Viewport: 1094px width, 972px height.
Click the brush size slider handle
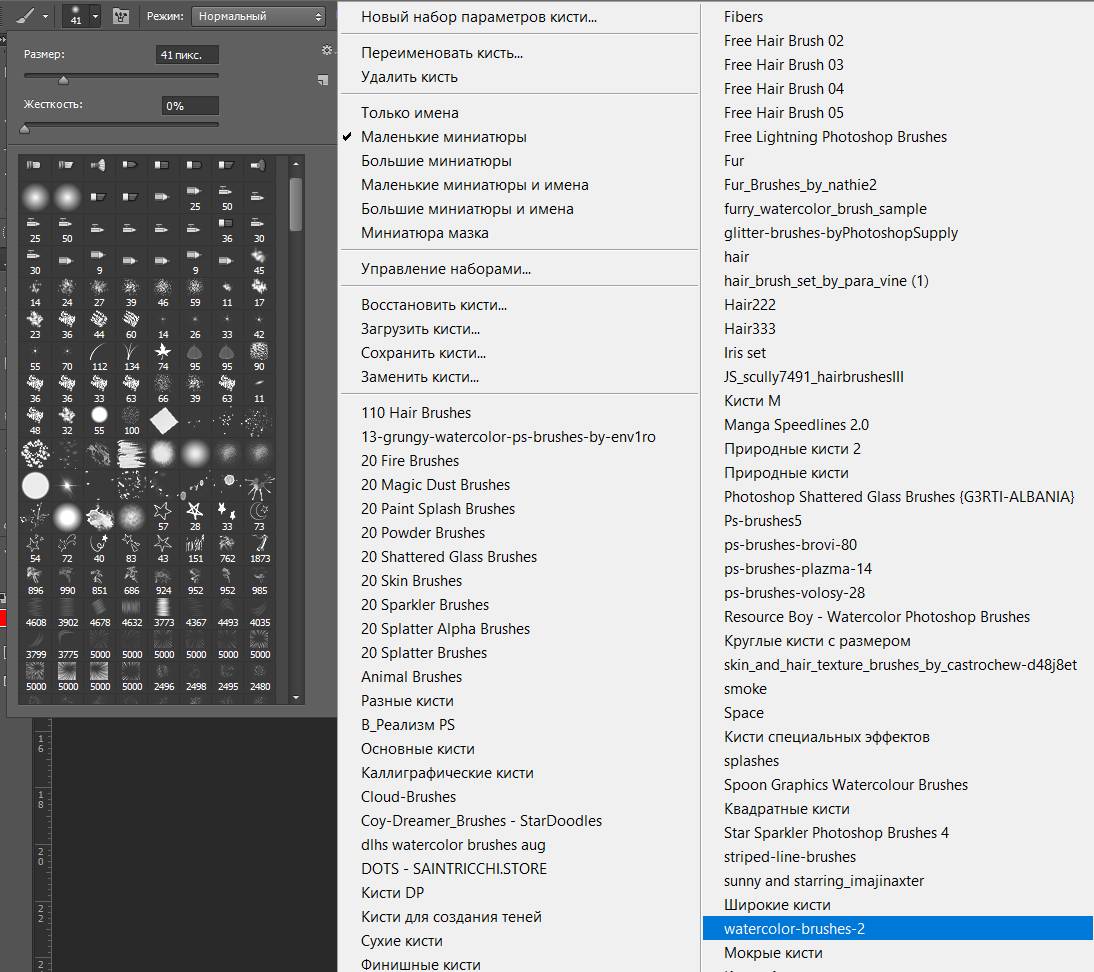(x=63, y=80)
